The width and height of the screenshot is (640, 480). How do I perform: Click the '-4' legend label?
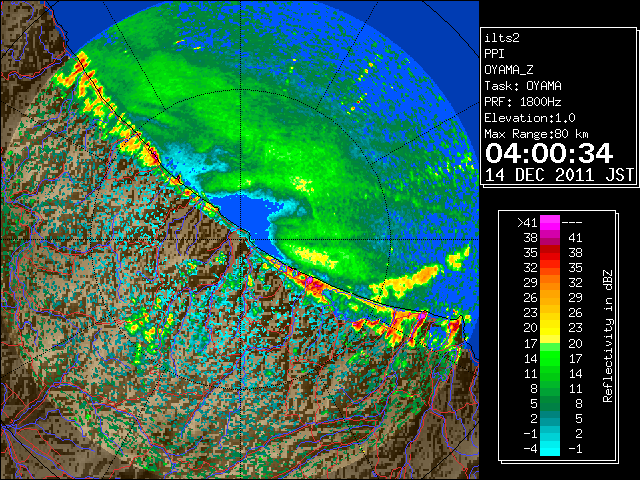coord(530,448)
